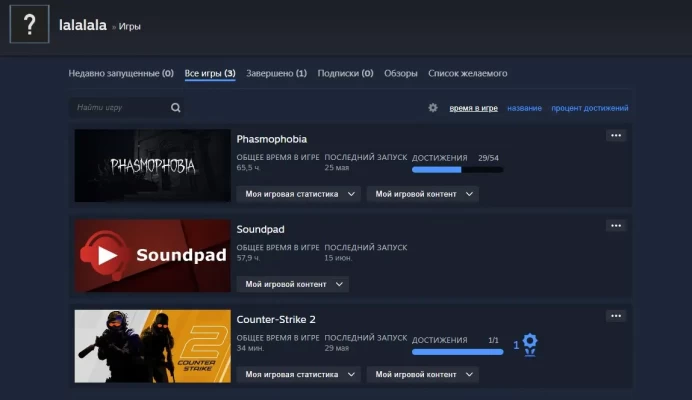Sort games by 'название'
The width and height of the screenshot is (692, 400).
click(524, 108)
